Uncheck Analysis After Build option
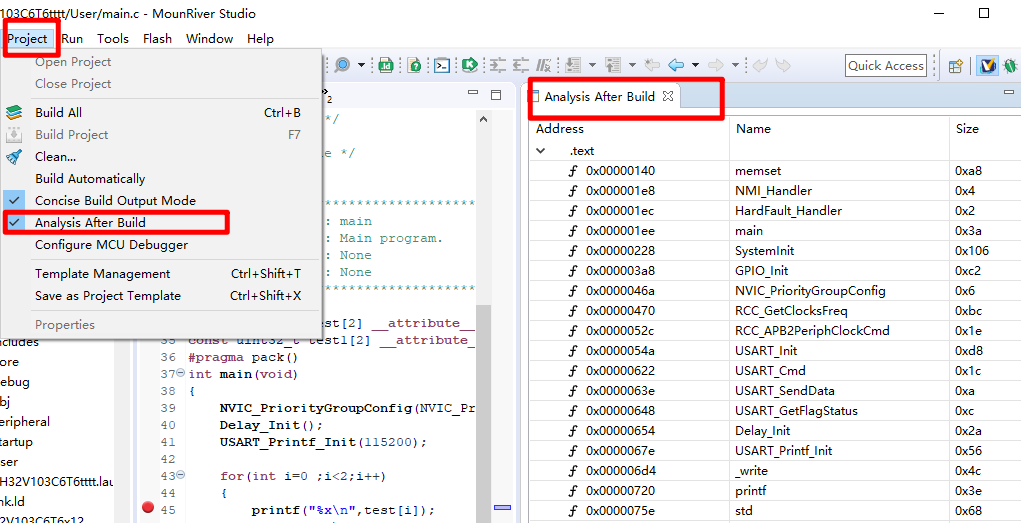The height and width of the screenshot is (523, 1021). [x=90, y=223]
